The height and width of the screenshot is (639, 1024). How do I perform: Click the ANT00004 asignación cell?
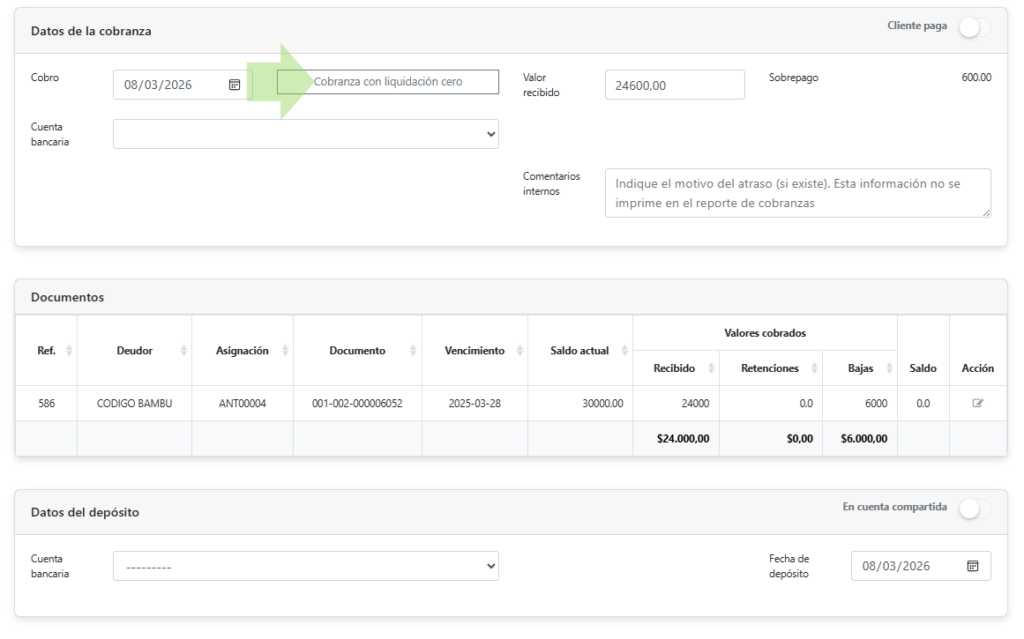[x=242, y=404]
